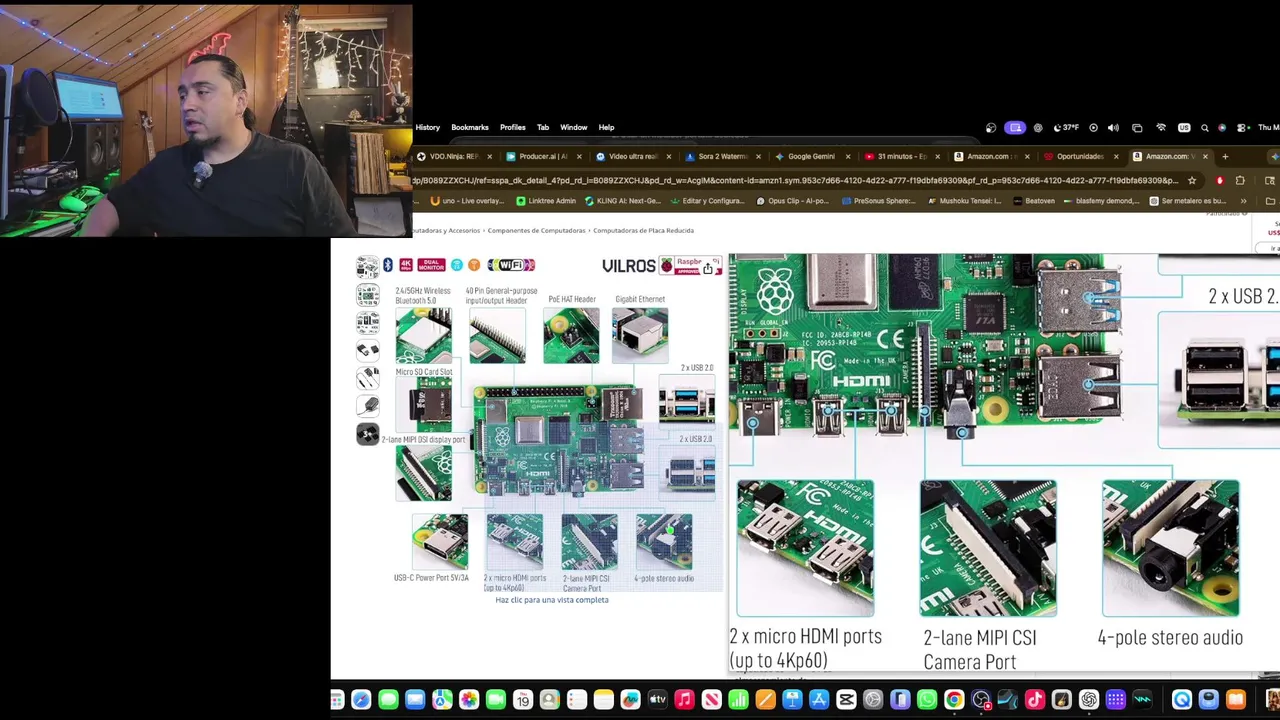Click the '2 x micro HDMI ports' label
This screenshot has height=720, width=1280.
(x=805, y=648)
